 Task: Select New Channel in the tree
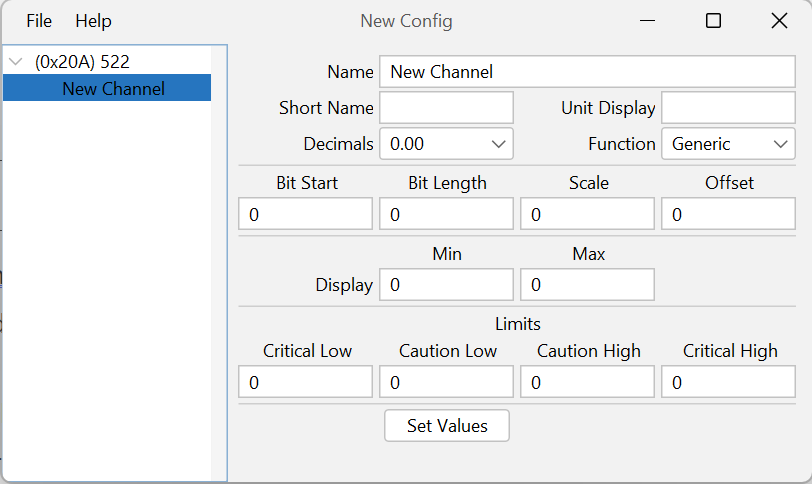[x=113, y=88]
